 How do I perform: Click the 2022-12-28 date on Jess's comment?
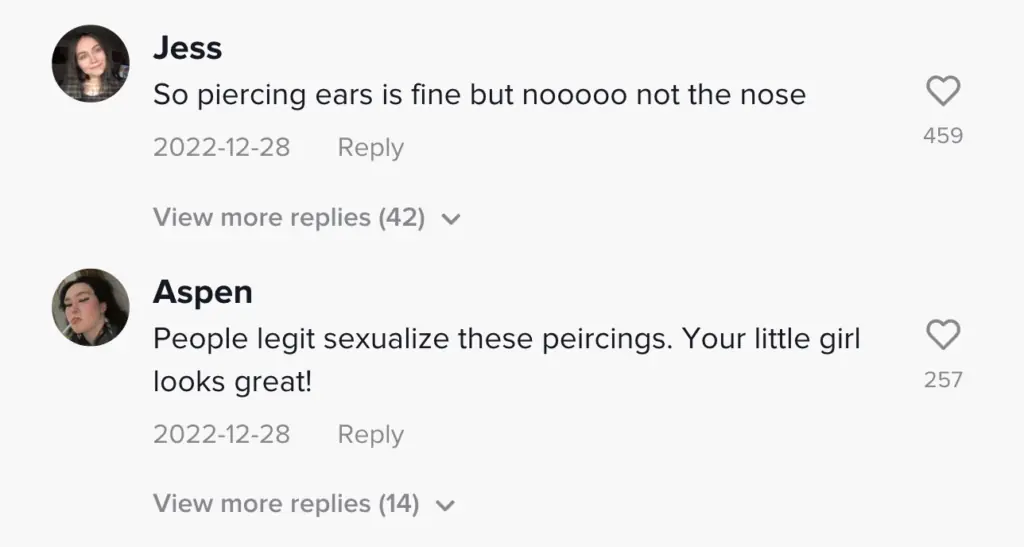click(x=221, y=148)
